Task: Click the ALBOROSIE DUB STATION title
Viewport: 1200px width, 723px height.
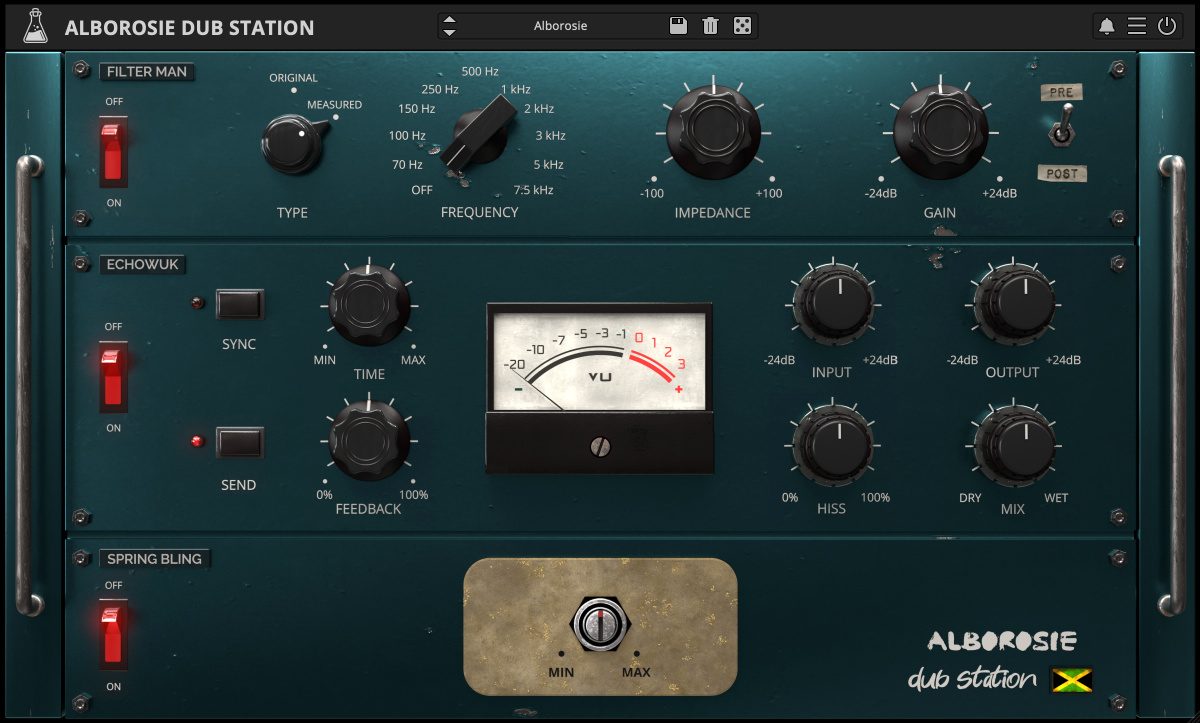Action: [x=189, y=27]
